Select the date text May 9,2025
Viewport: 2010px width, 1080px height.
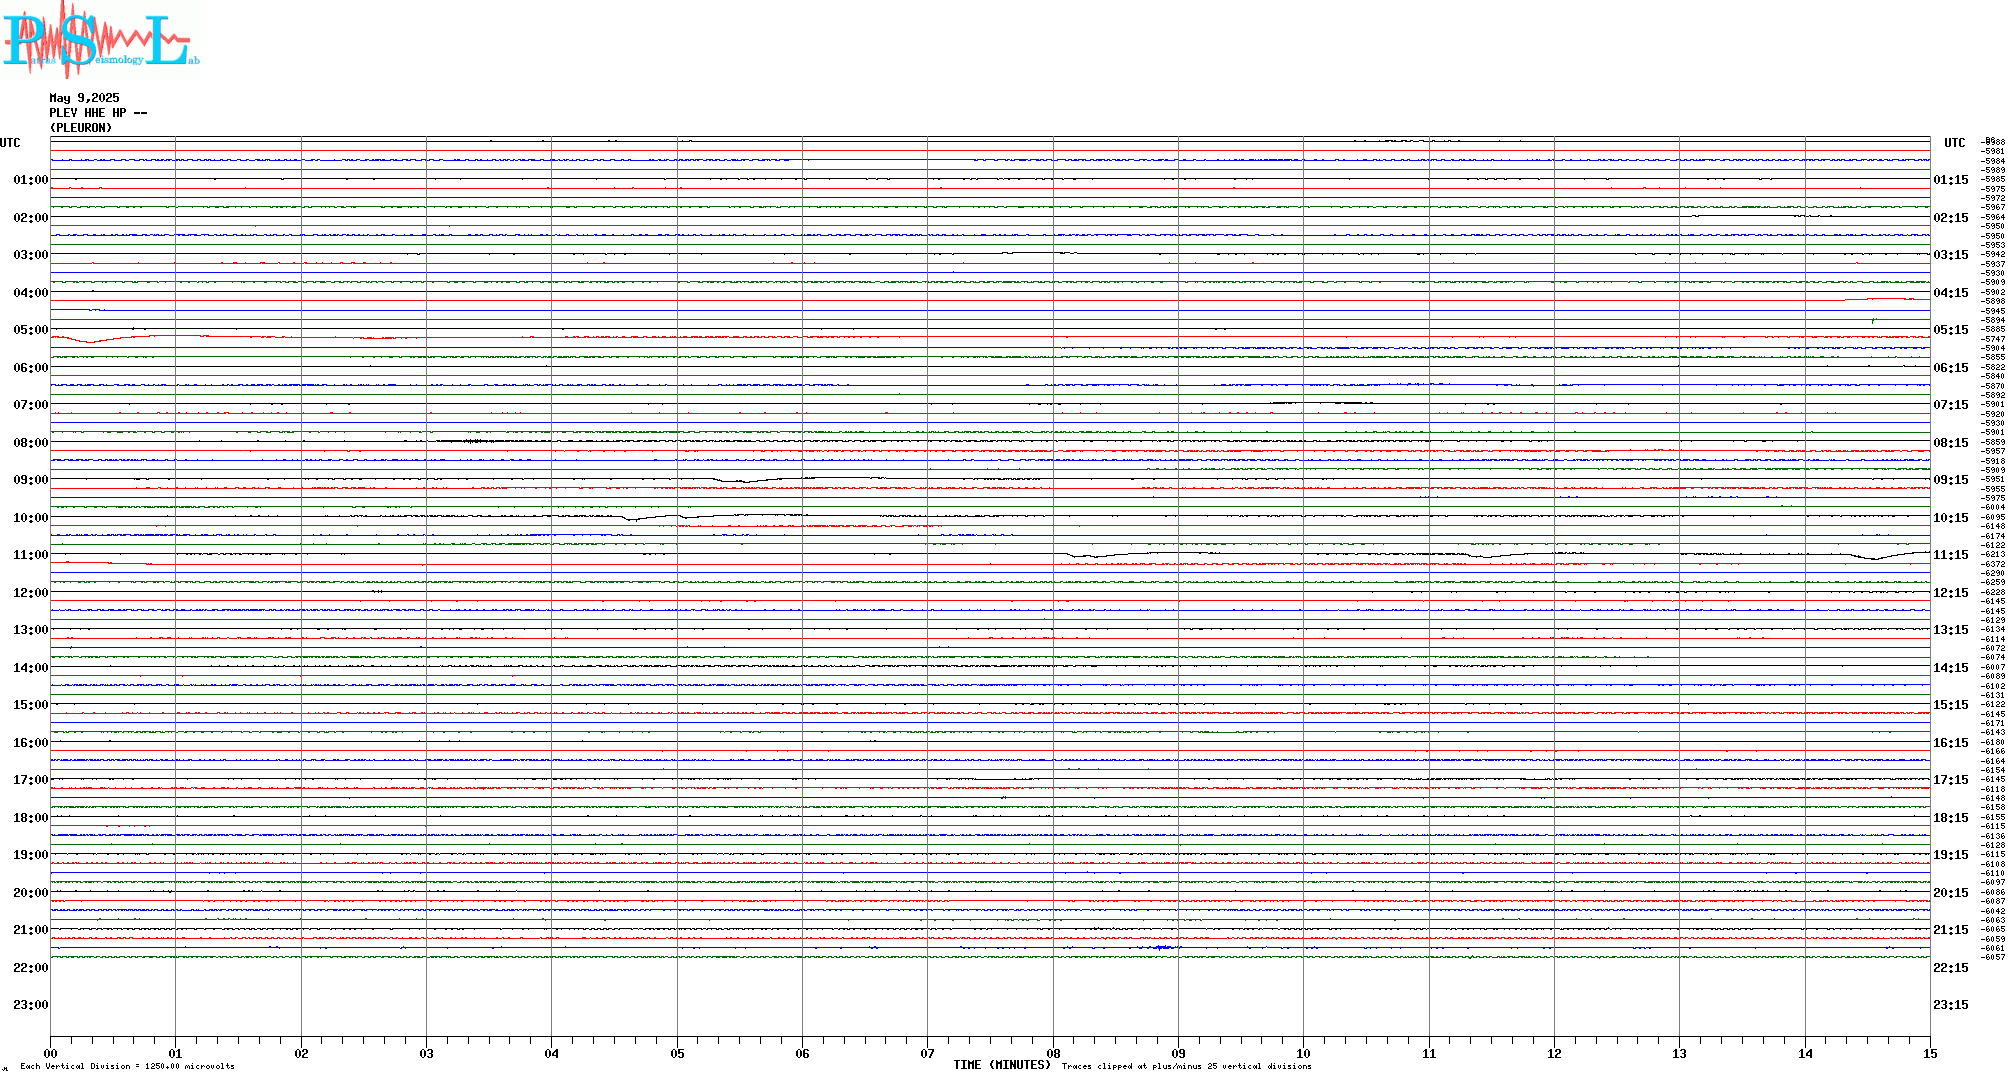point(84,98)
